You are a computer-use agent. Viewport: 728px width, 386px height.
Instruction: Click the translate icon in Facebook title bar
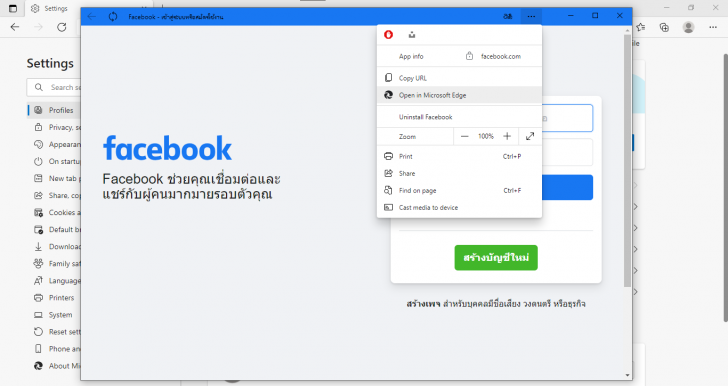click(x=507, y=16)
